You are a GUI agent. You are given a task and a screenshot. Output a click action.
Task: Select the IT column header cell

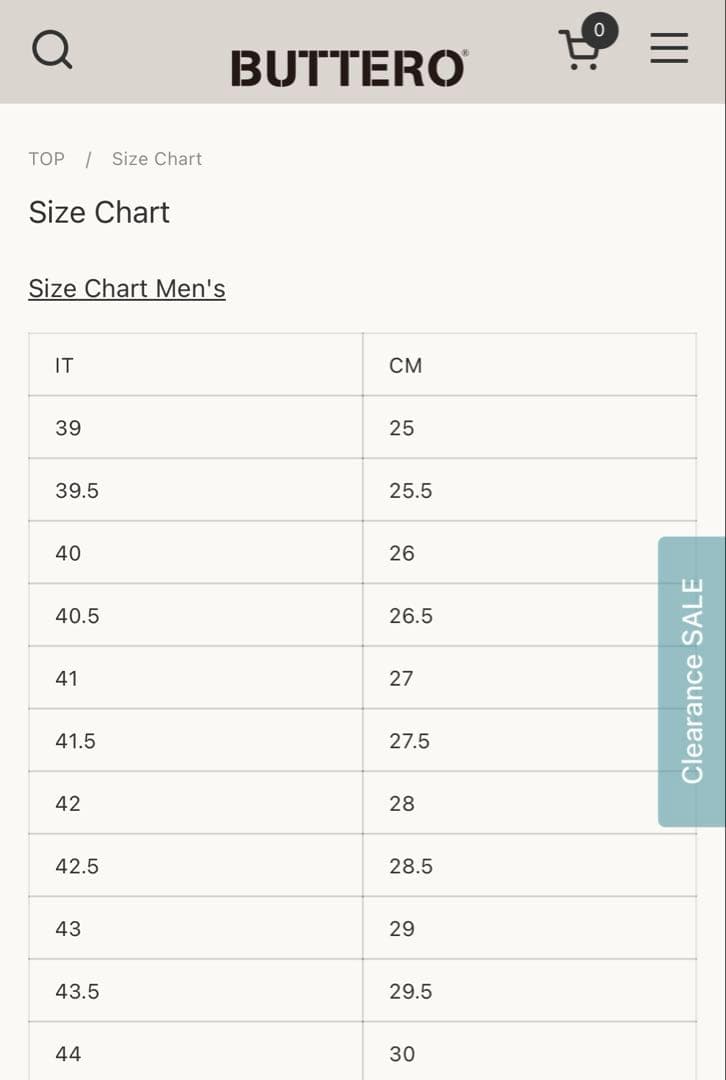coord(195,365)
